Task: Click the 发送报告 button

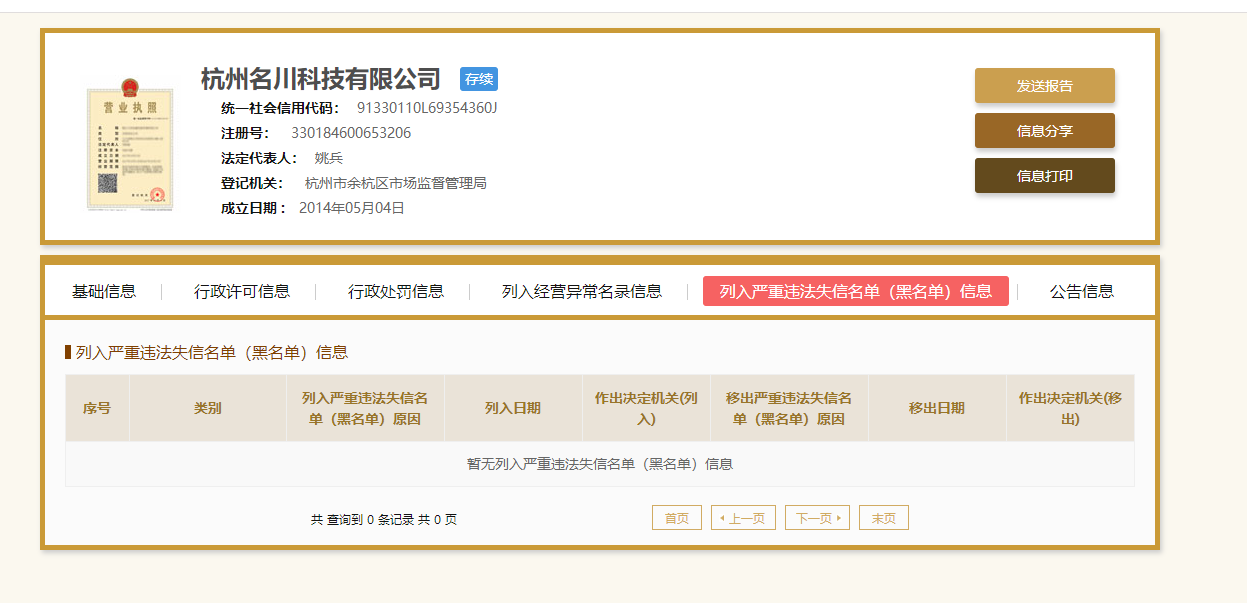Action: click(x=1044, y=86)
